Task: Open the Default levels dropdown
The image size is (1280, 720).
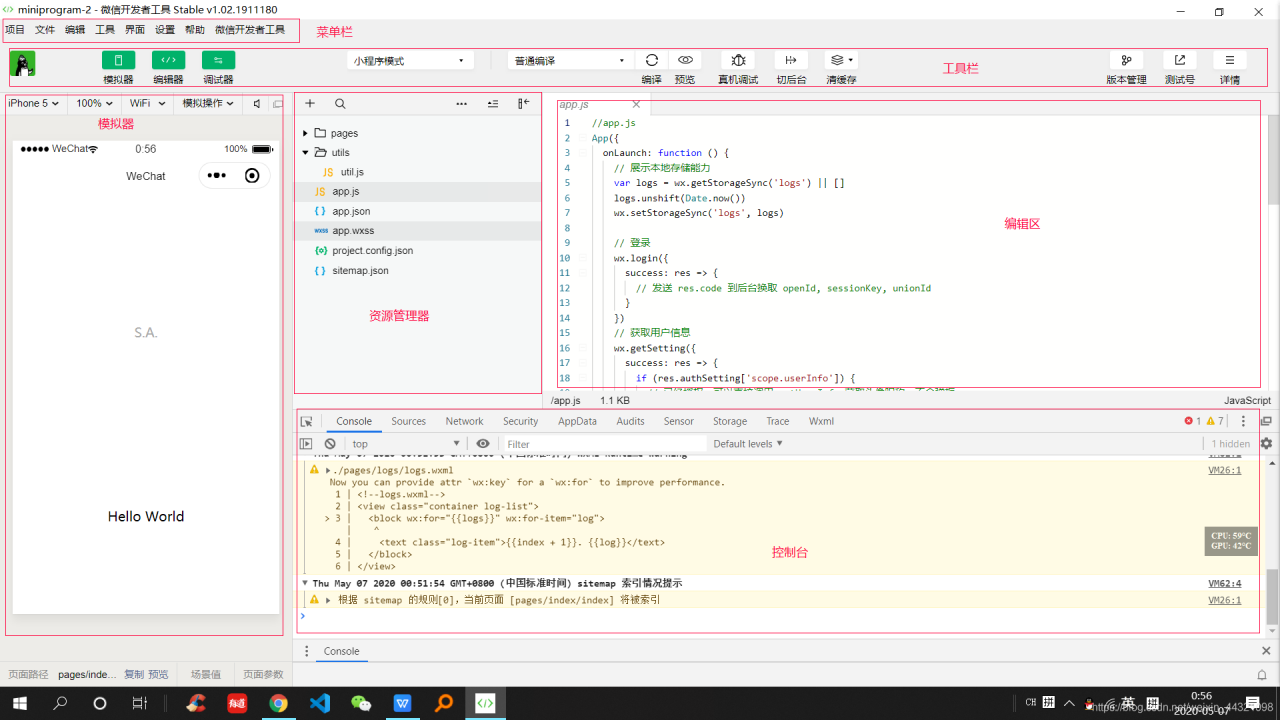Action: (x=748, y=444)
